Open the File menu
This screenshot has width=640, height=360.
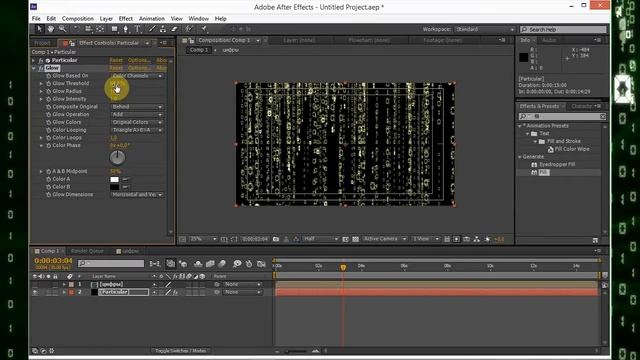coord(36,19)
